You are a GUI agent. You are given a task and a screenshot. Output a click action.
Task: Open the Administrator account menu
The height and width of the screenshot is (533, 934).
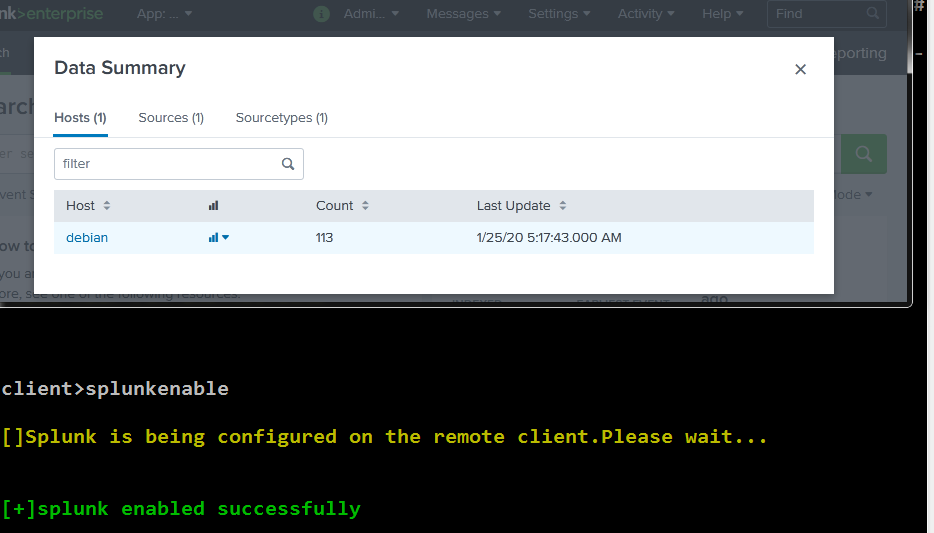point(371,14)
